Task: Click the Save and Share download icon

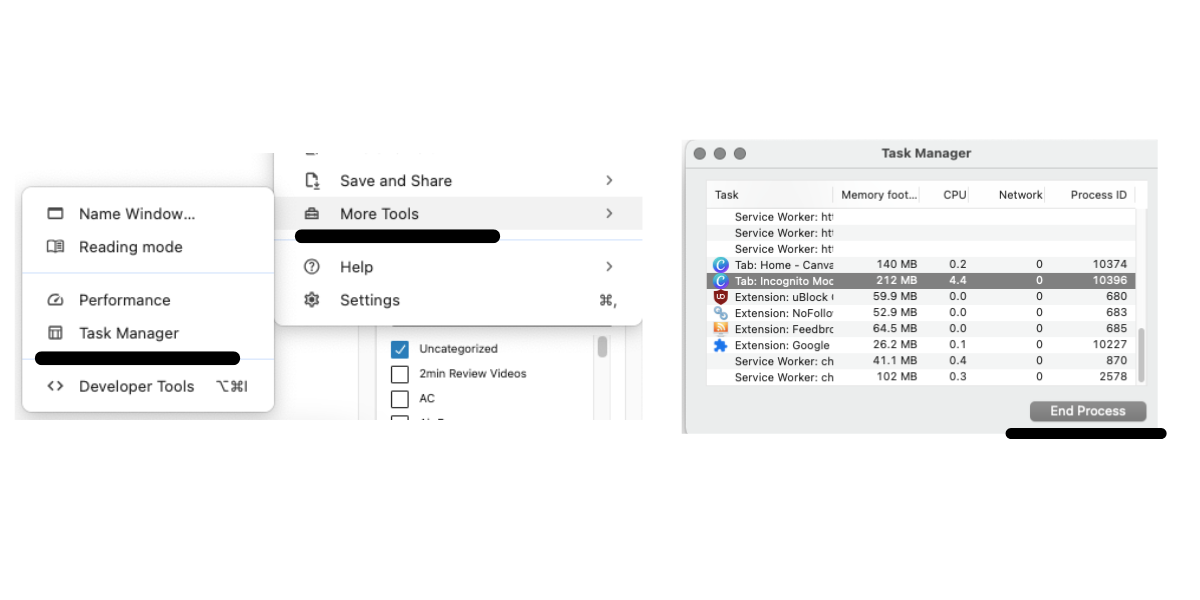Action: click(x=311, y=180)
